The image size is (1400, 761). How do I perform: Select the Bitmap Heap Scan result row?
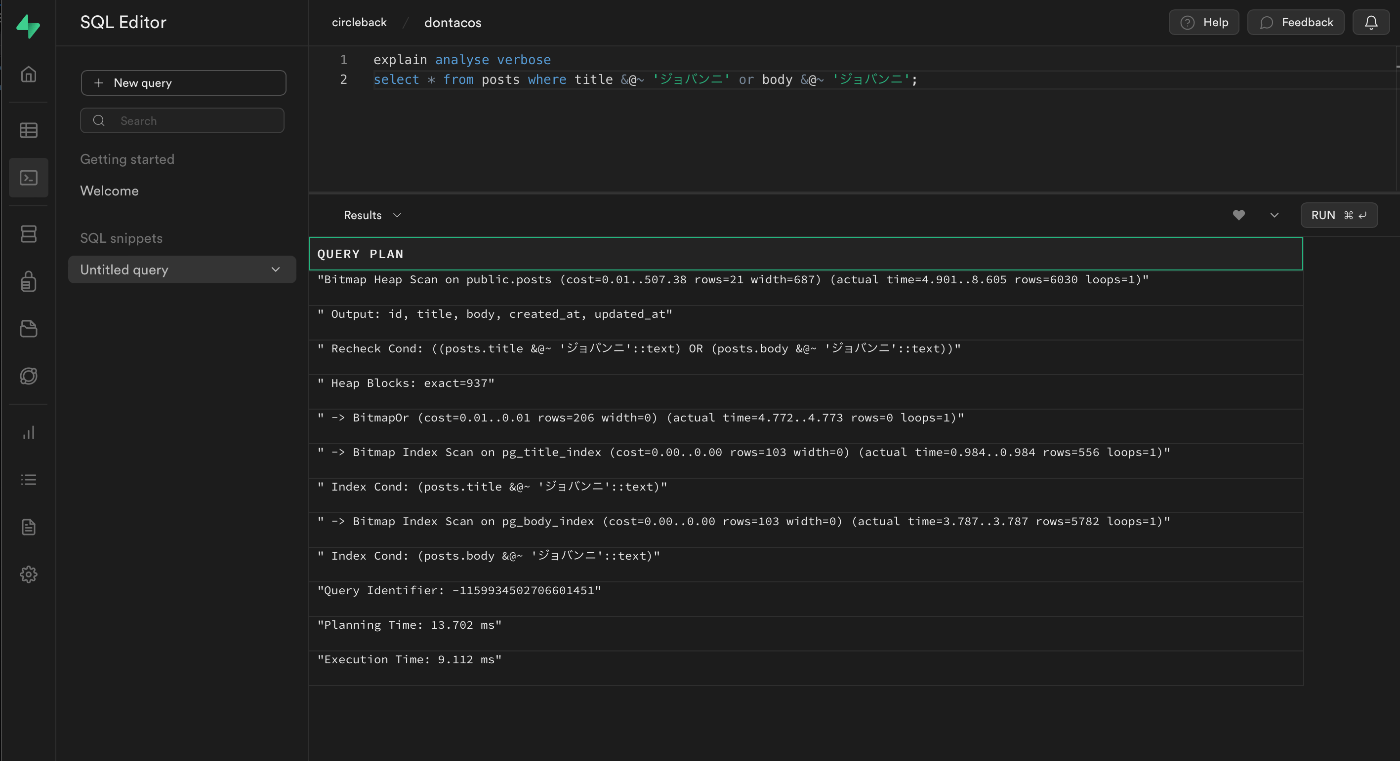[806, 288]
